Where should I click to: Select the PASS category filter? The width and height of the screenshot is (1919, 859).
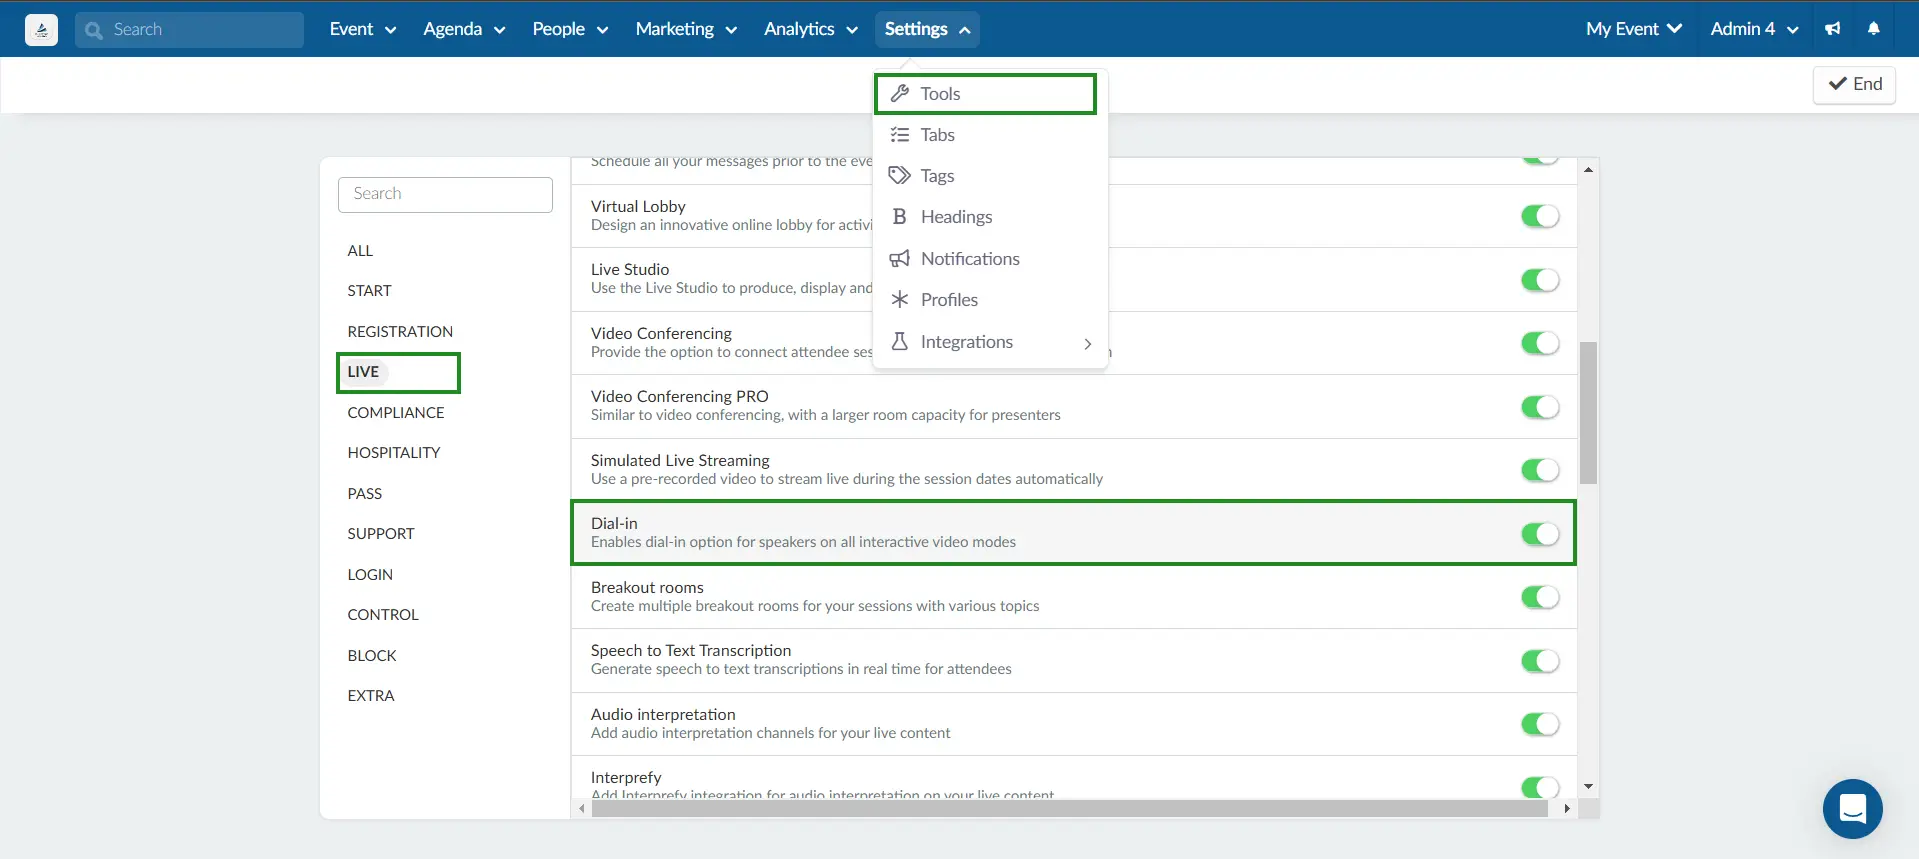coord(365,493)
